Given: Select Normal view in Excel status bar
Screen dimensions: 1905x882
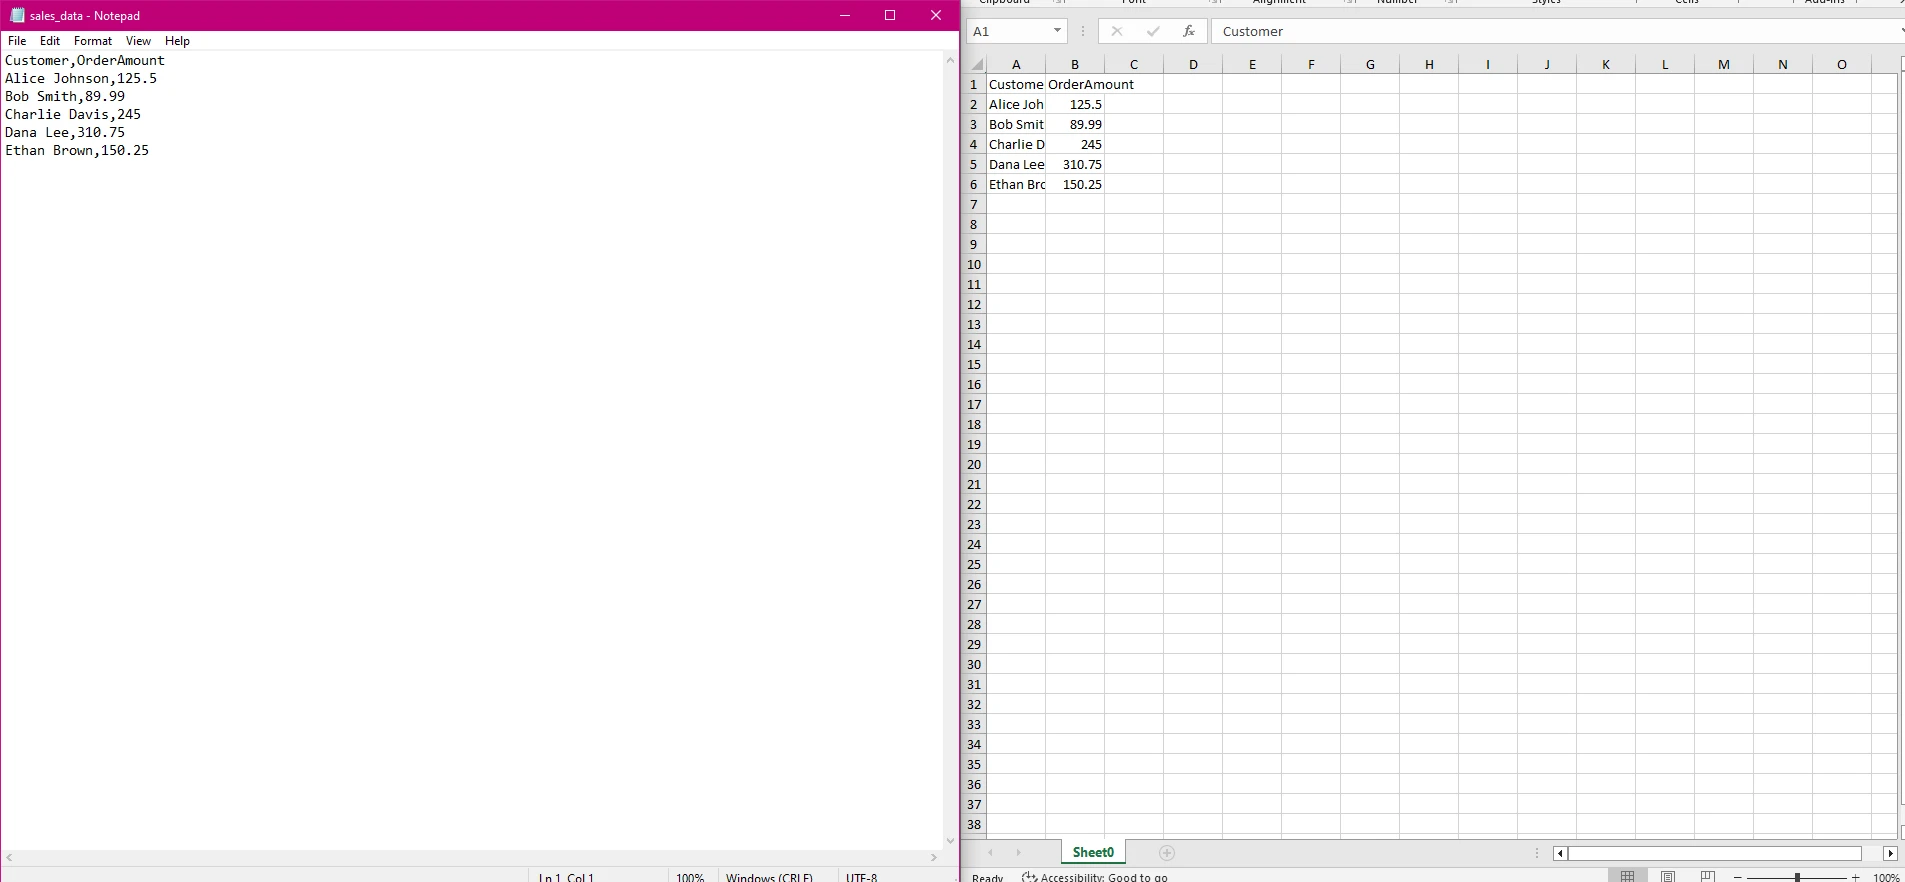Looking at the screenshot, I should tap(1628, 877).
